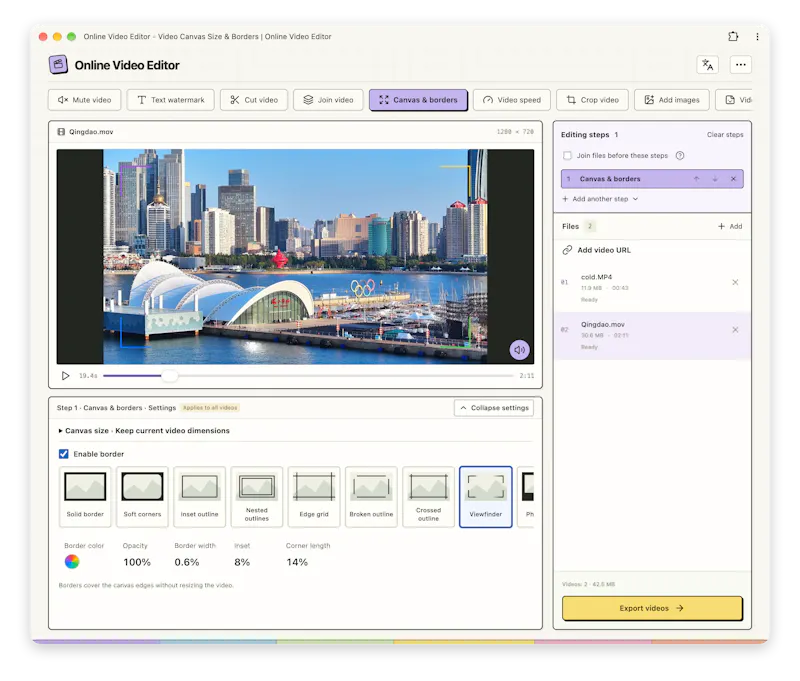Click the Applies to all videos badge

pyautogui.click(x=210, y=408)
